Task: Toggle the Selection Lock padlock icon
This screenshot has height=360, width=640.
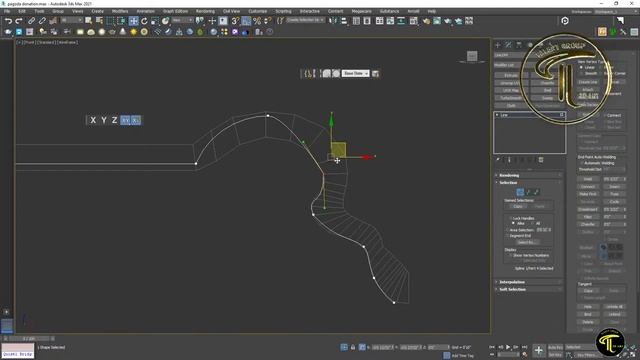Action: point(353,347)
